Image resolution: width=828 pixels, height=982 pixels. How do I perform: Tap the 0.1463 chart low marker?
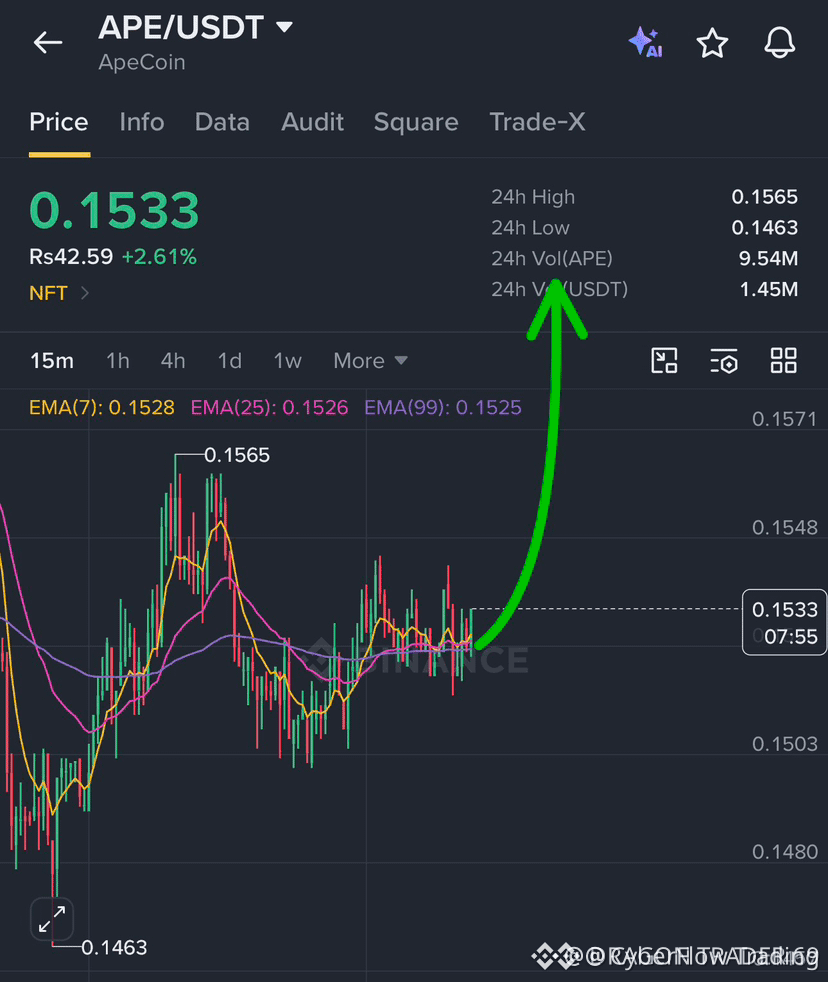click(x=114, y=948)
